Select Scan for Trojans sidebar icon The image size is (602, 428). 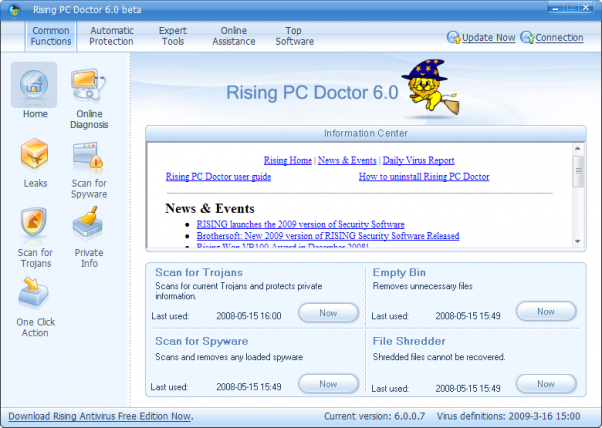click(x=34, y=223)
